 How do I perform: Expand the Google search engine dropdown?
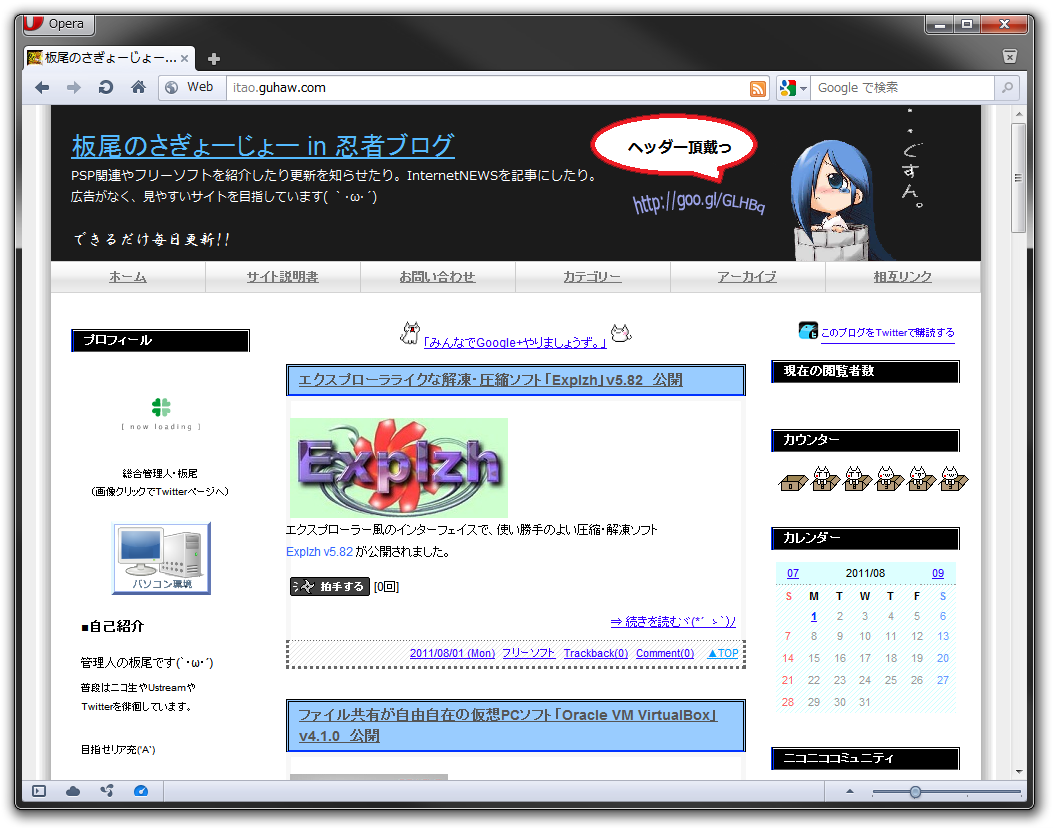793,88
